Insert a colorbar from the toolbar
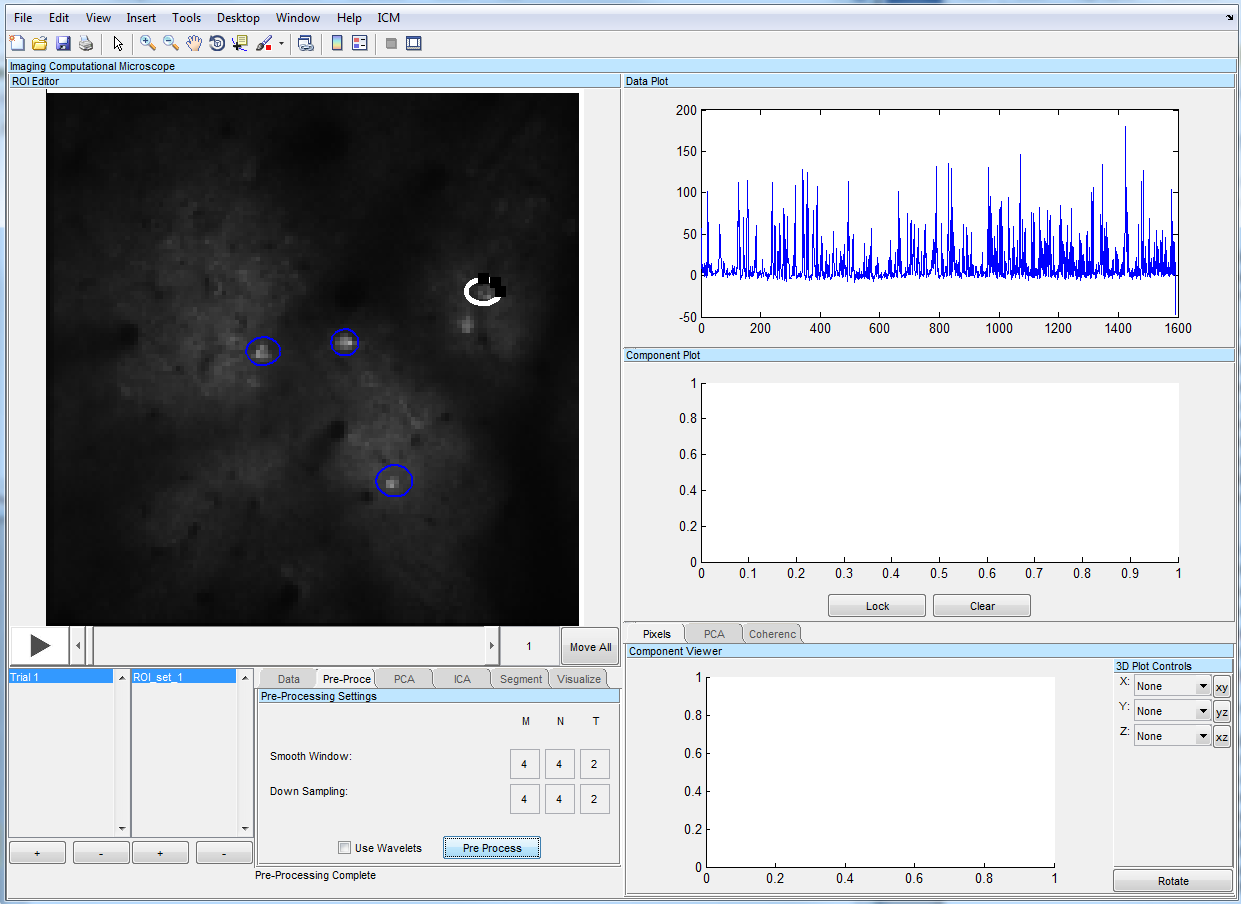This screenshot has width=1241, height=904. click(x=337, y=43)
